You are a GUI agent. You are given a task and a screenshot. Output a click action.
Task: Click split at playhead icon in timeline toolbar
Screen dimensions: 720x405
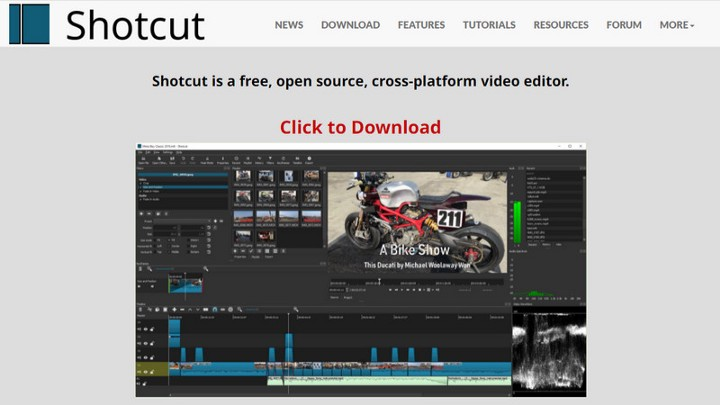[205, 309]
